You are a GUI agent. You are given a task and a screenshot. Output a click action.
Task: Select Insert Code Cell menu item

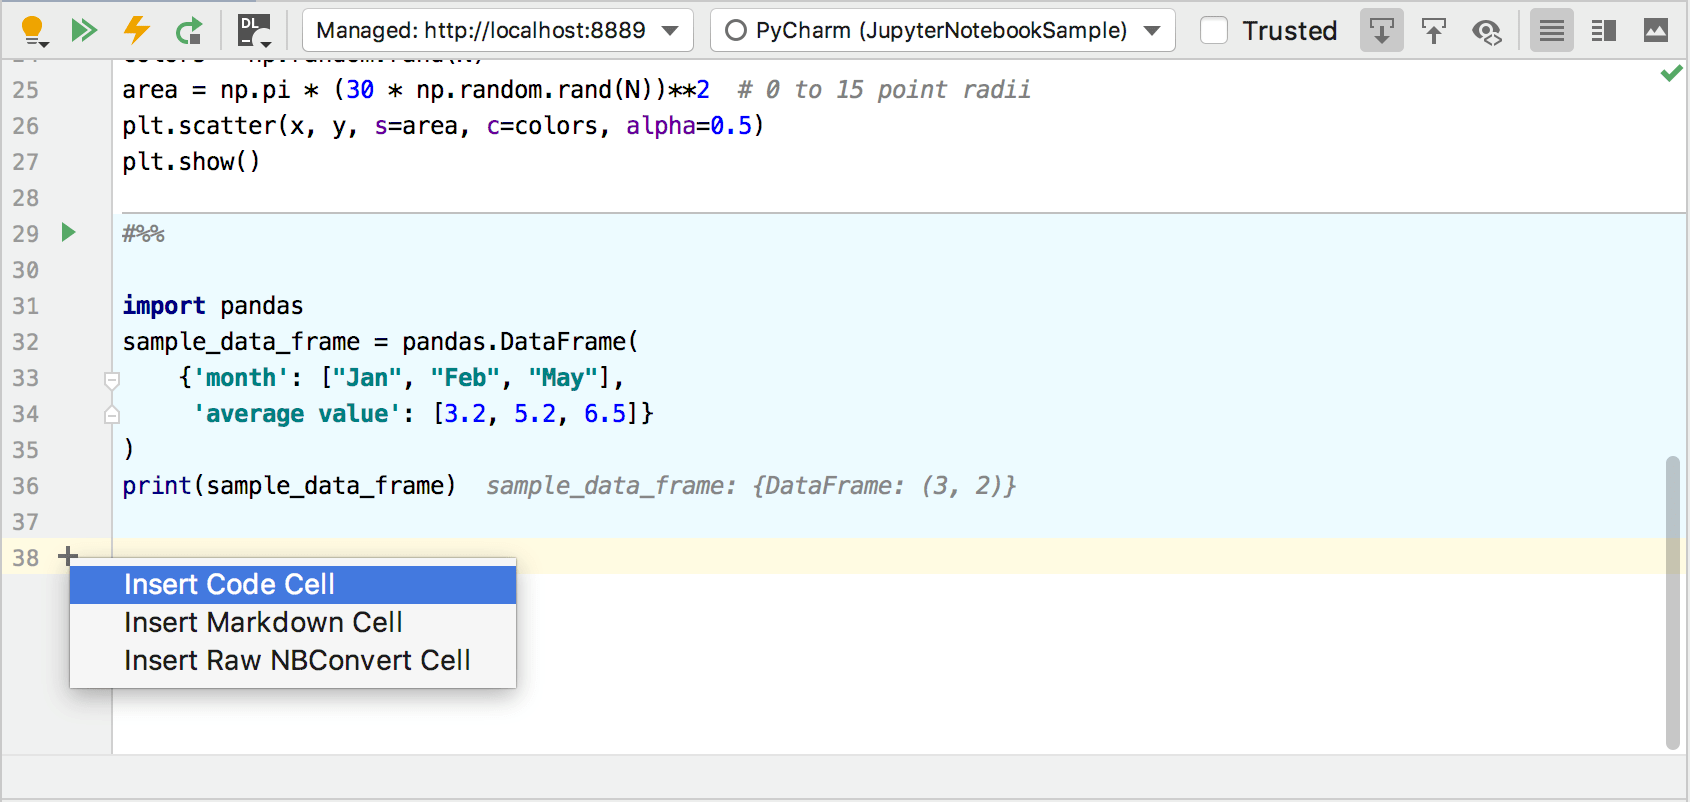(x=293, y=585)
